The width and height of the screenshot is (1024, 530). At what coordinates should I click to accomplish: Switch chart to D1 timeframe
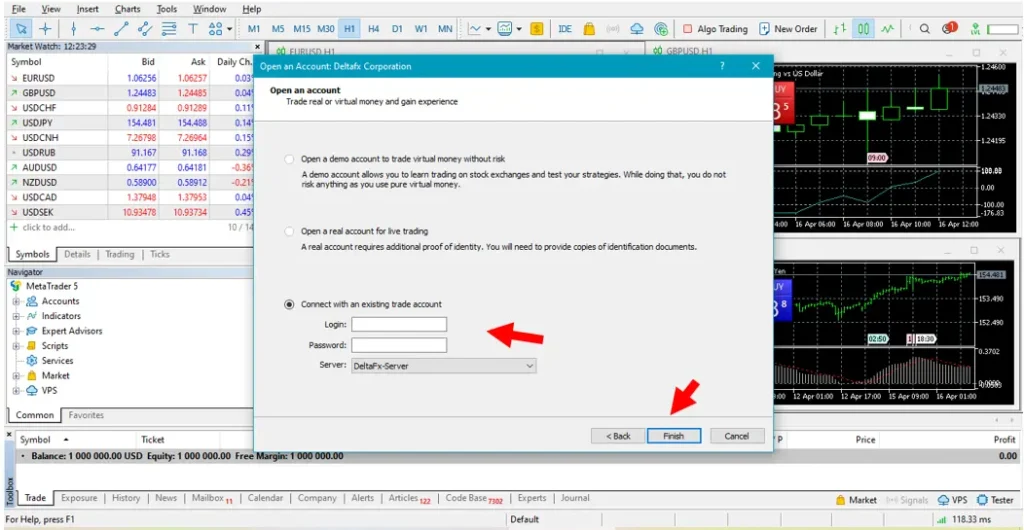tap(397, 29)
